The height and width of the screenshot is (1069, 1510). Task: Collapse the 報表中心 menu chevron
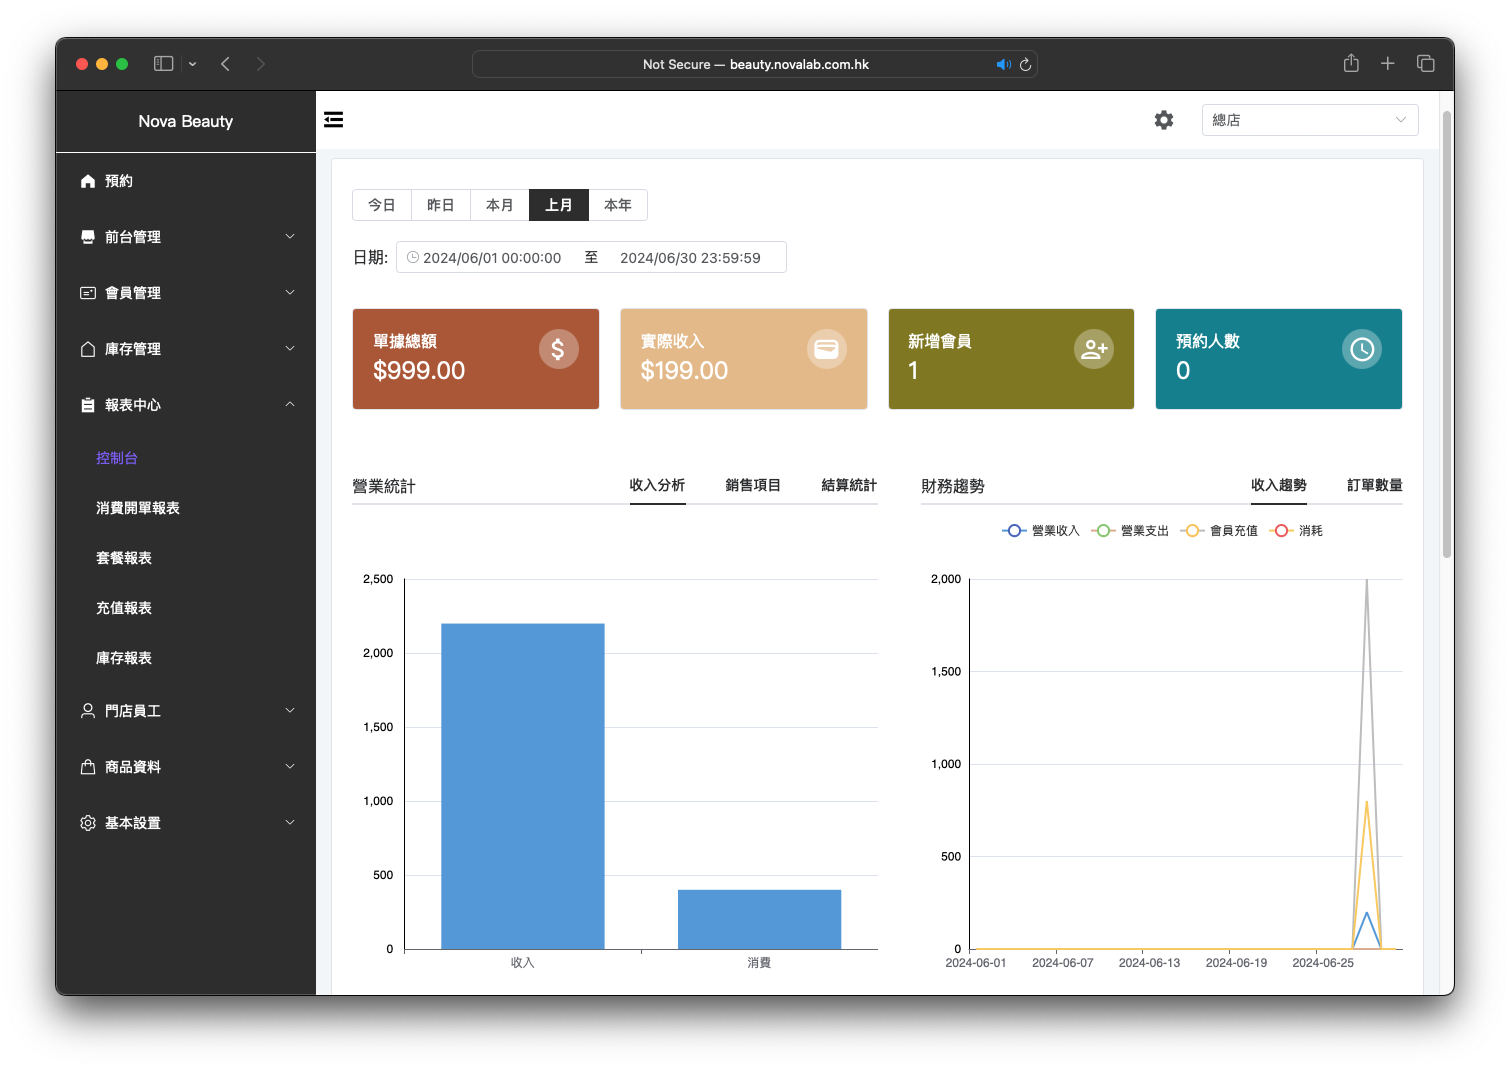(290, 405)
